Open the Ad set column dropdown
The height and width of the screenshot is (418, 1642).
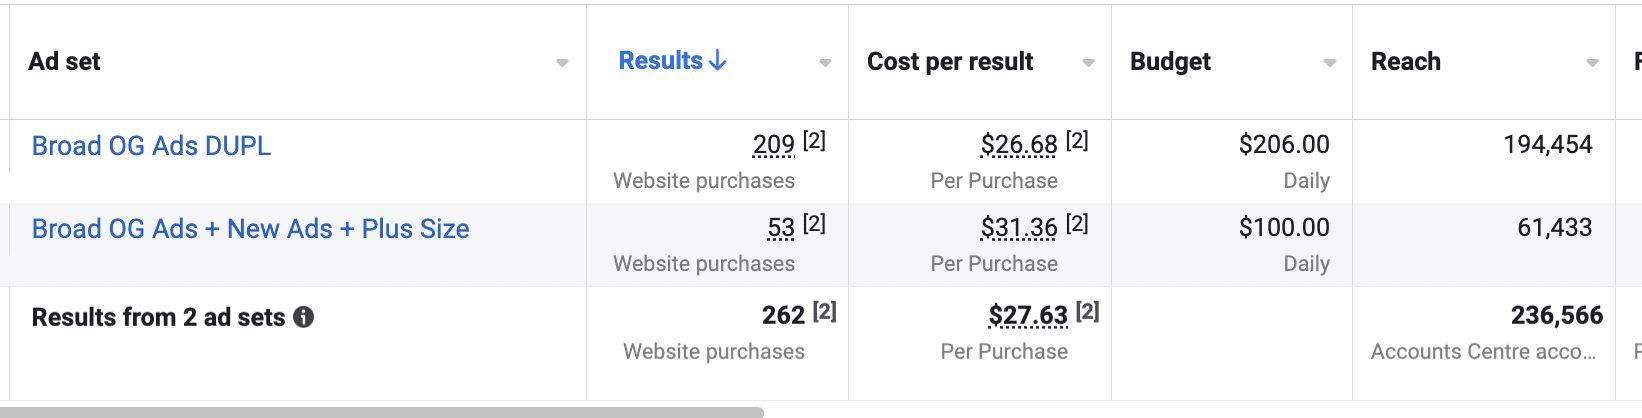tap(562, 63)
